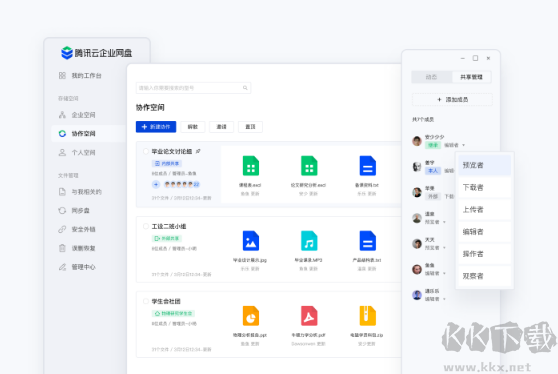Click the search input field
Image resolution: width=558 pixels, height=374 pixels.
click(x=193, y=88)
